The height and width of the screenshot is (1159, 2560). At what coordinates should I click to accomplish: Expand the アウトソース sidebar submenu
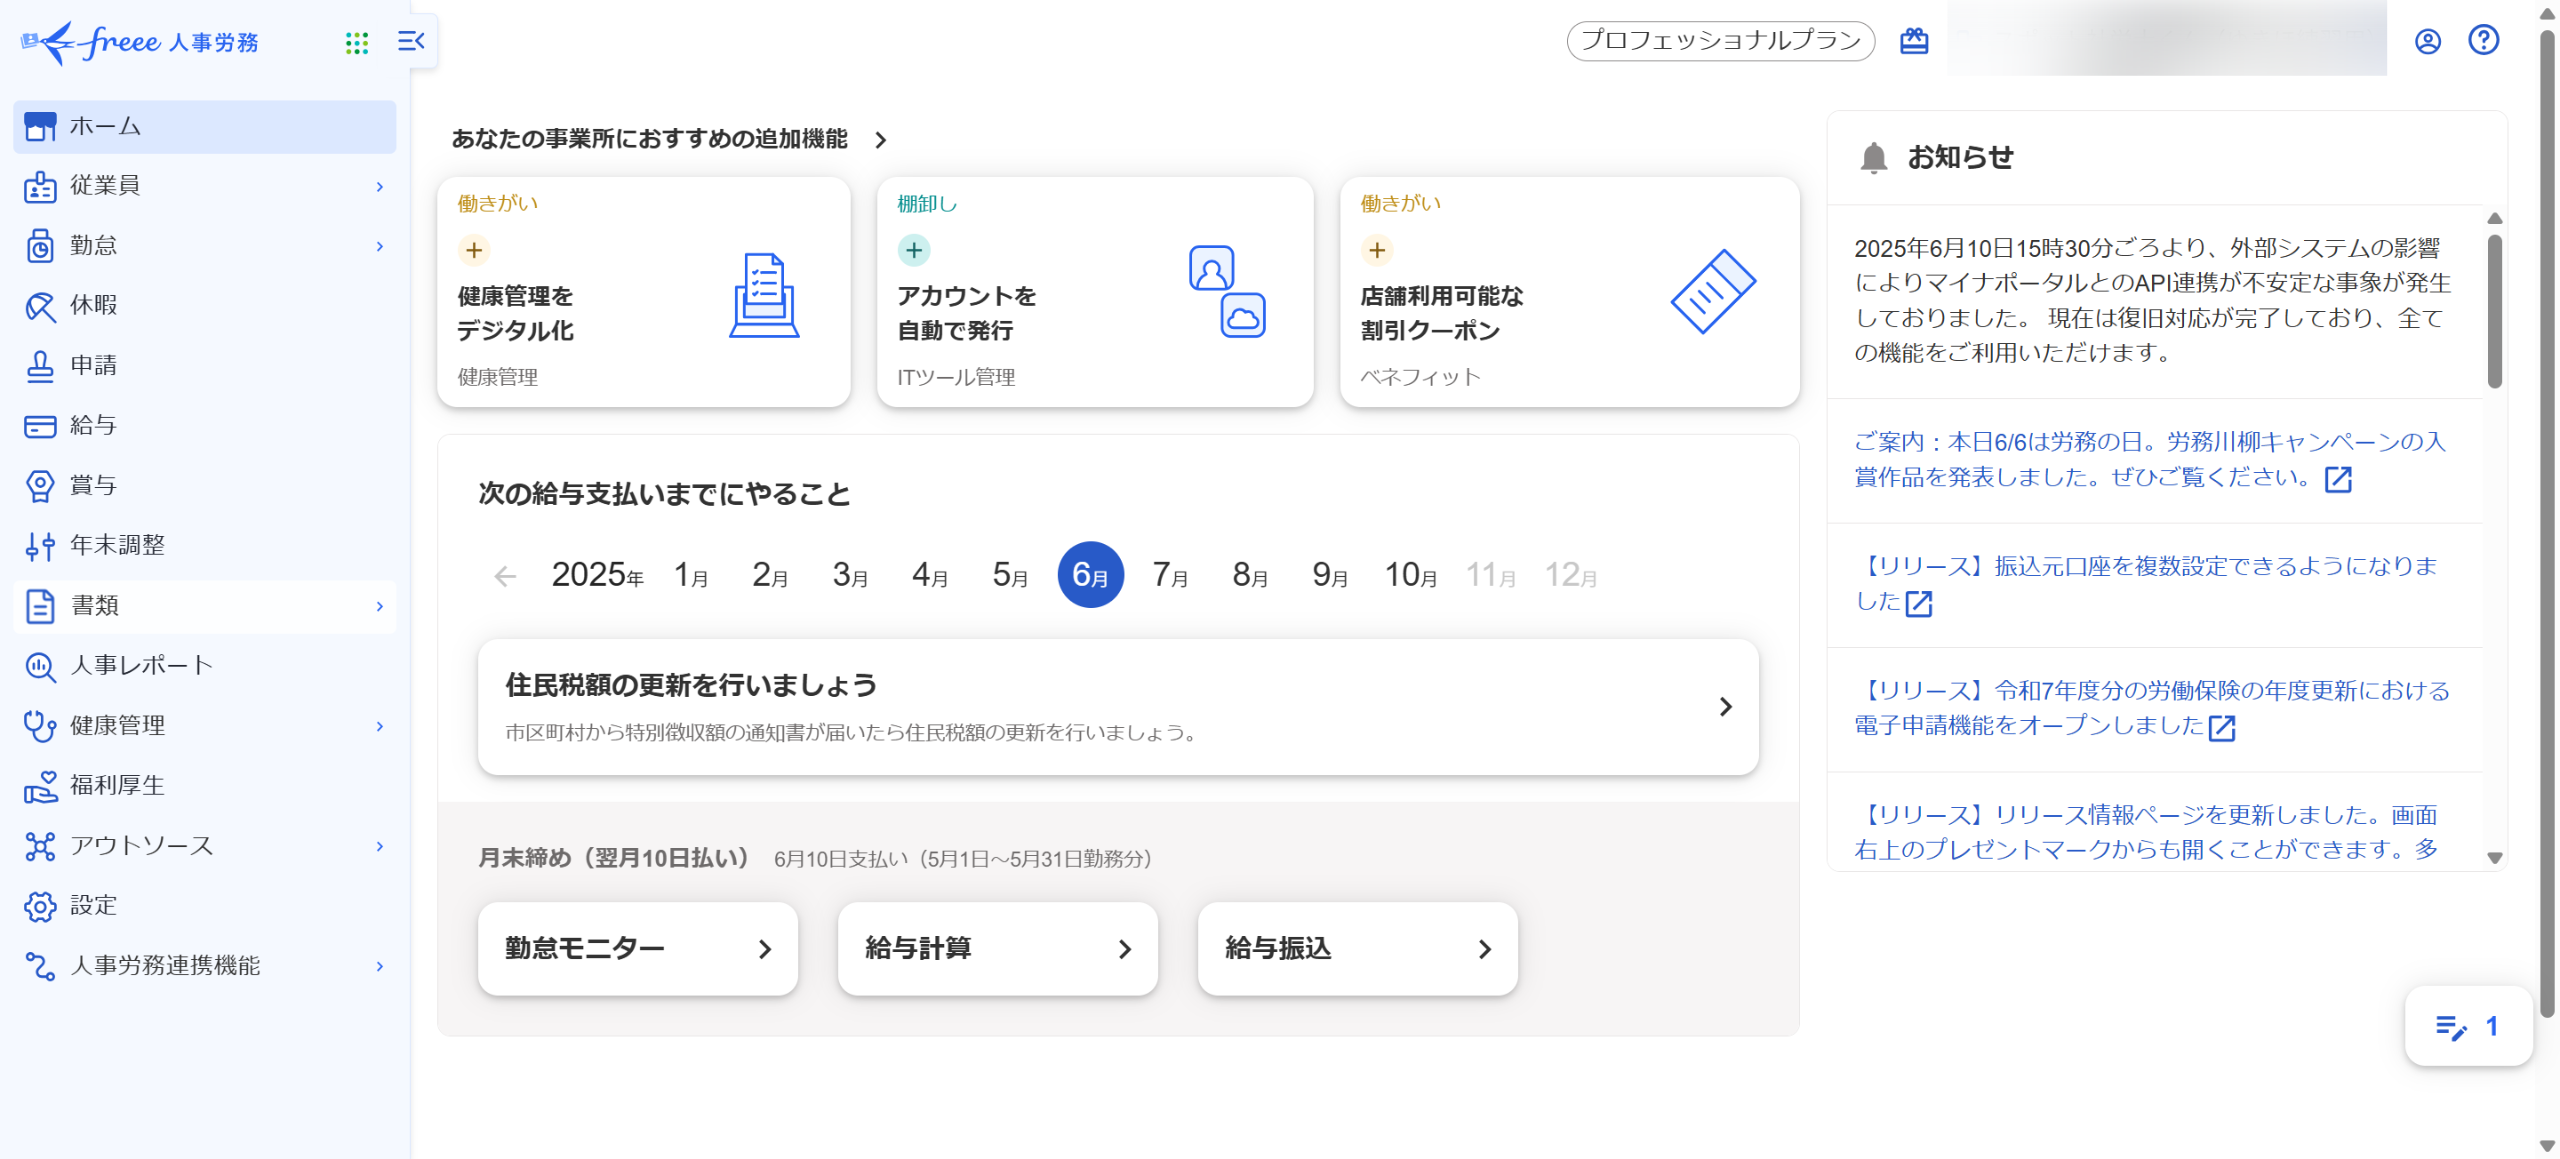(x=380, y=846)
